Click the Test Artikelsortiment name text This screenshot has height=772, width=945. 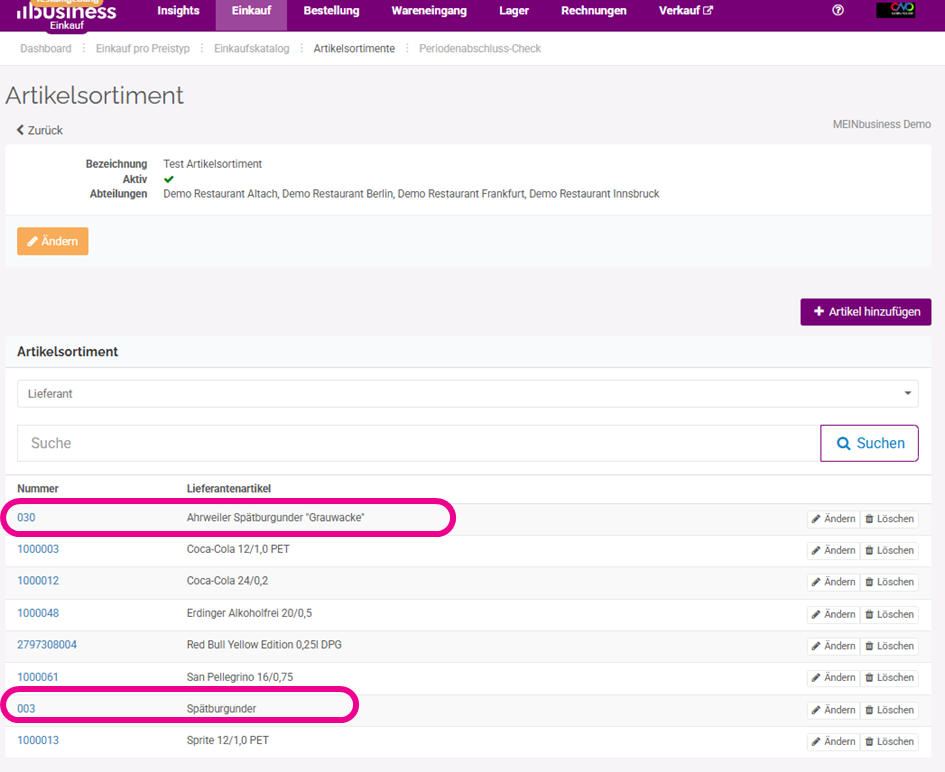click(213, 164)
